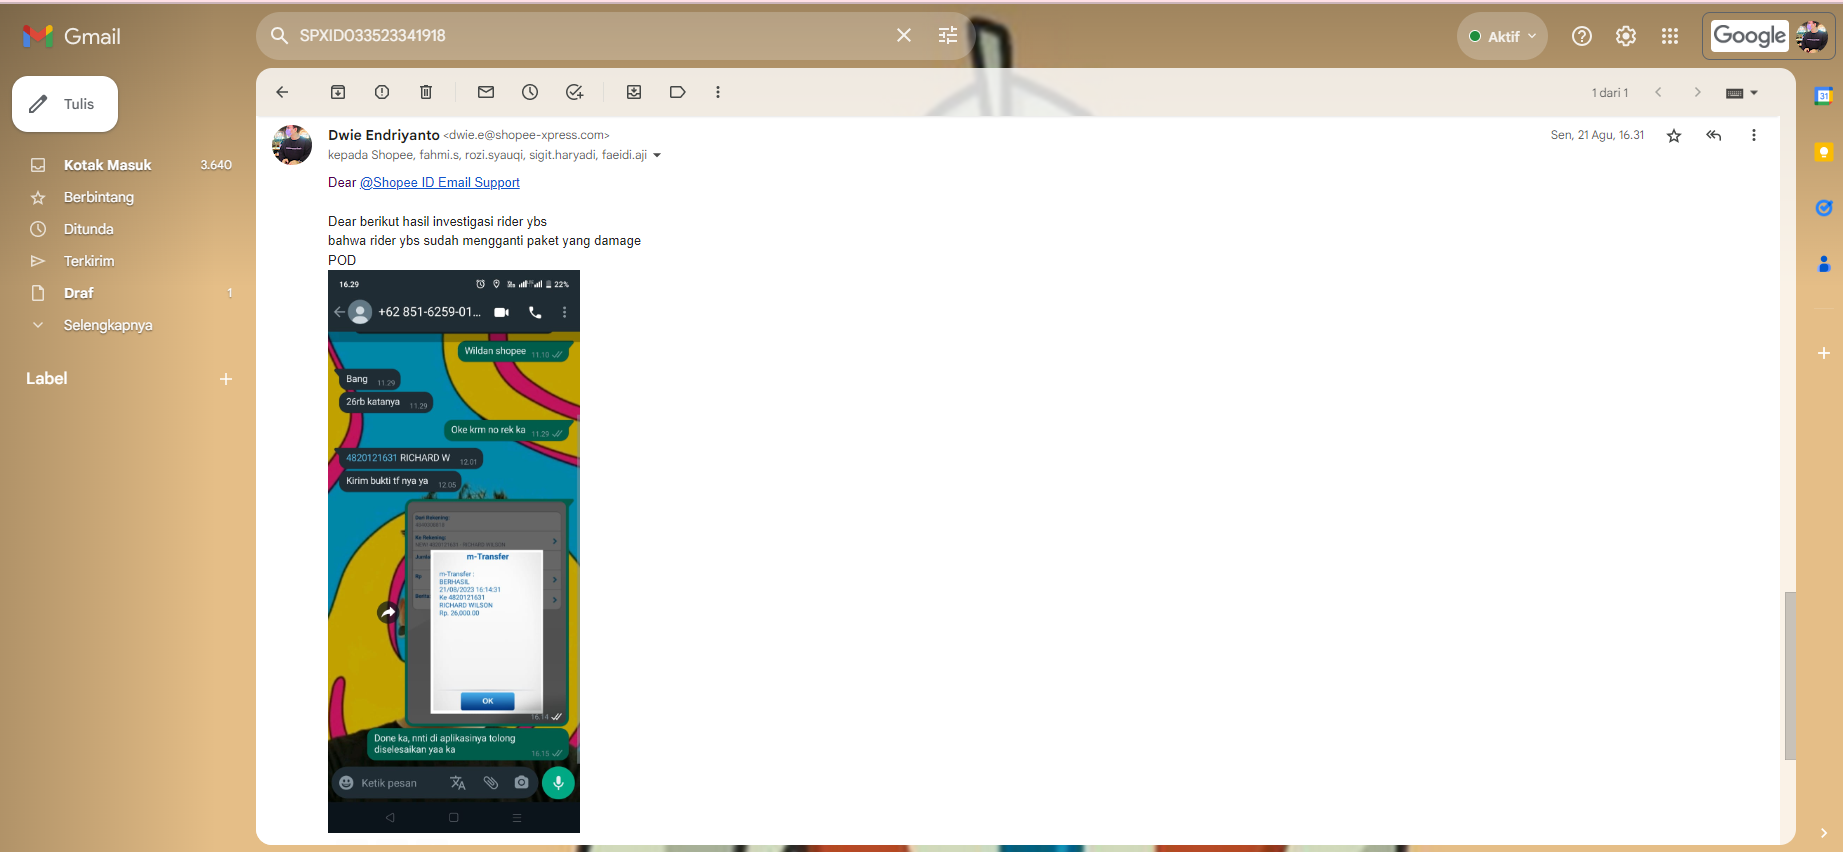Click the date Sen, 21 Agu, 16.31
Screen dimensions: 1843x852
1597,135
